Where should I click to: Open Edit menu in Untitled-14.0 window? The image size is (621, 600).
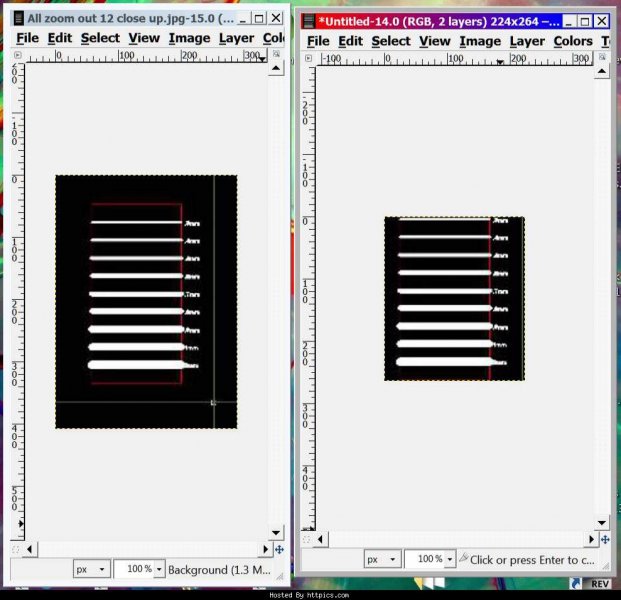coord(351,41)
